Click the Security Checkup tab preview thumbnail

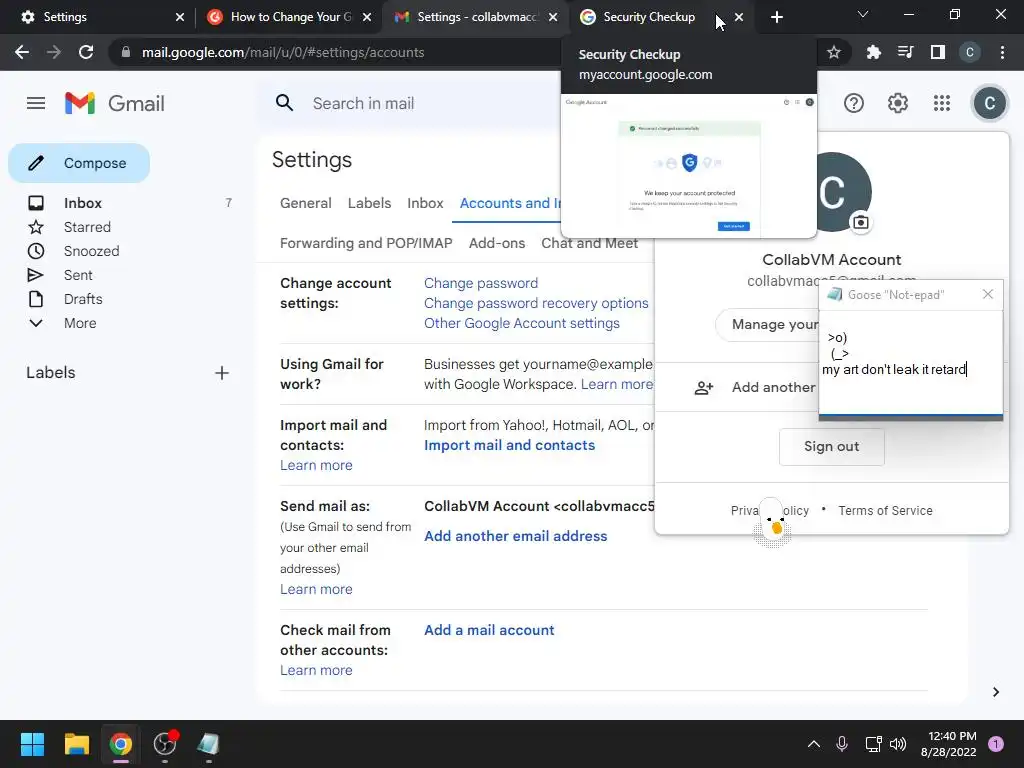coord(688,166)
